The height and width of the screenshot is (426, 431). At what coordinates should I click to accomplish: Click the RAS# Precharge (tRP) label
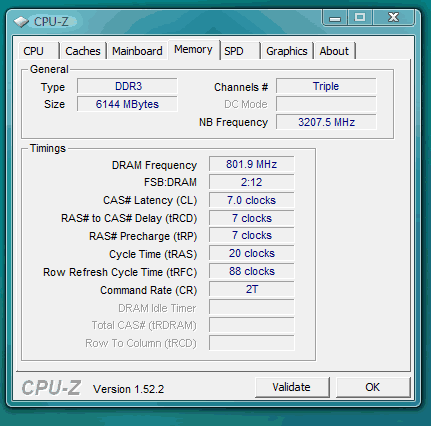(x=143, y=236)
